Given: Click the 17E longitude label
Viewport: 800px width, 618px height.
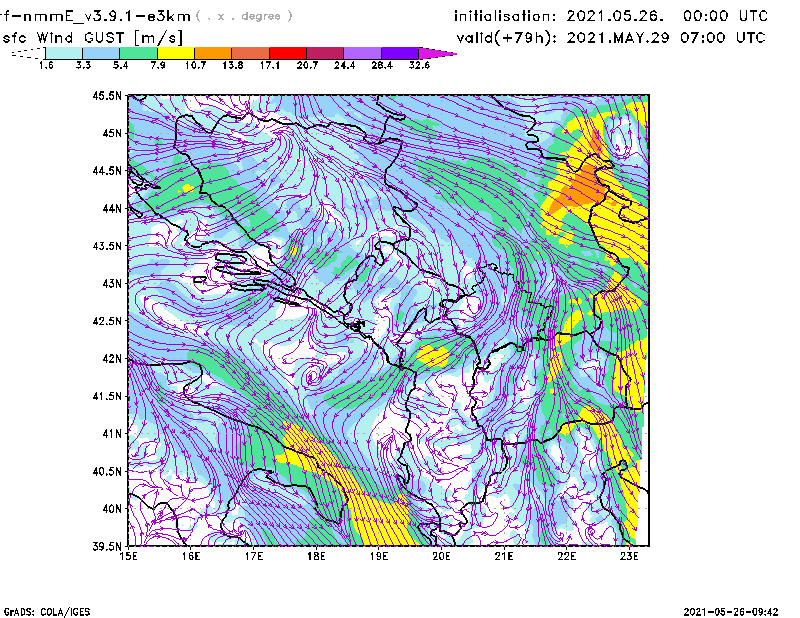Looking at the screenshot, I should (254, 556).
